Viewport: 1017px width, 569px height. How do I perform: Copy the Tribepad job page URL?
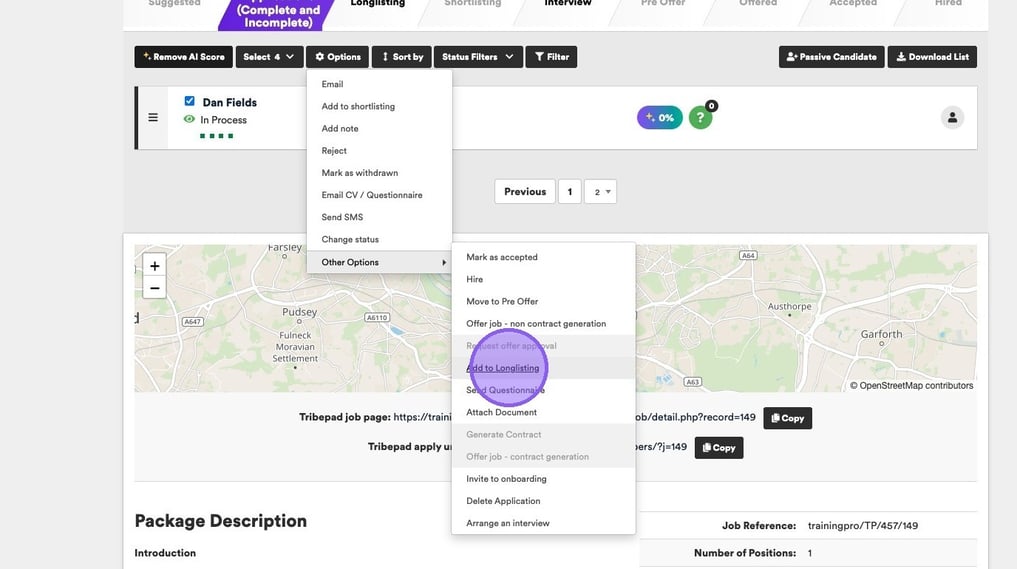tap(786, 418)
